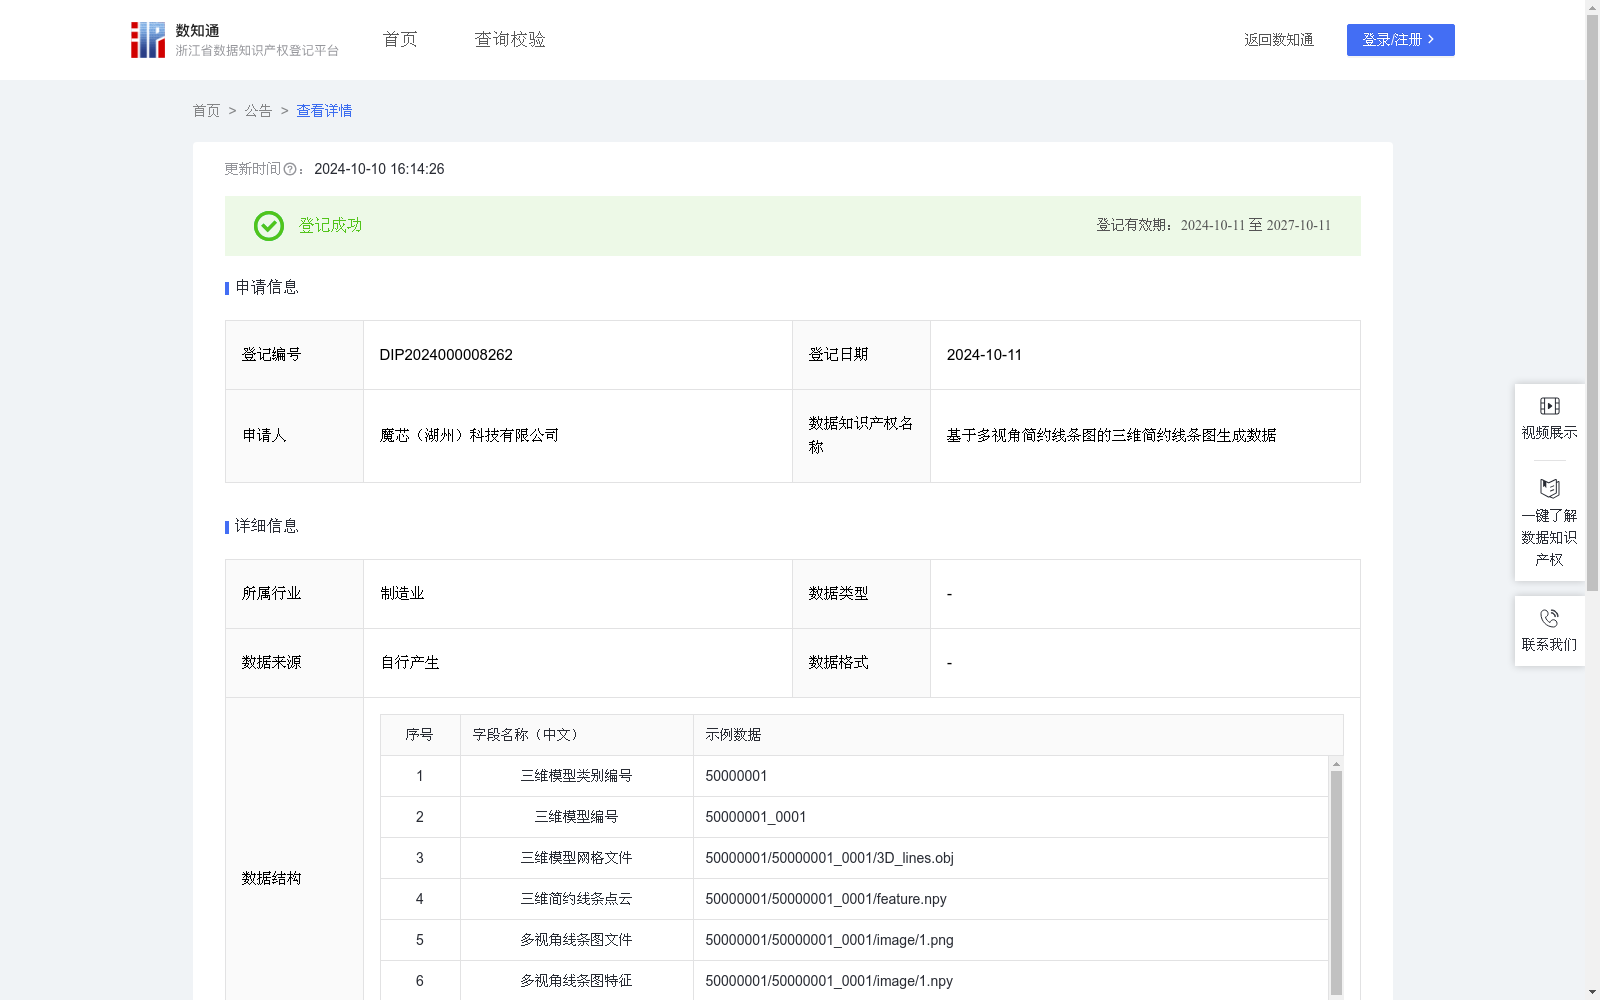Click sample path ending image/1.npy
Image resolution: width=1600 pixels, height=1000 pixels.
[x=829, y=981]
